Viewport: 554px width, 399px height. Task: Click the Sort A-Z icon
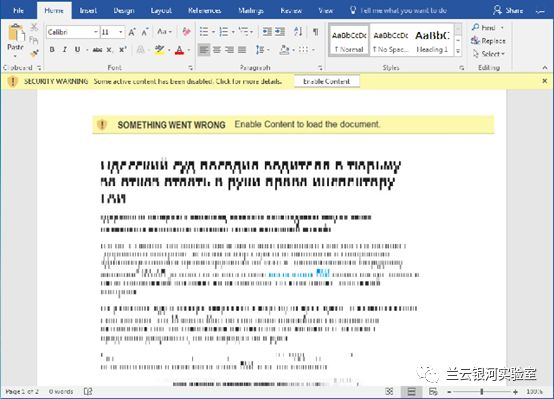point(298,32)
